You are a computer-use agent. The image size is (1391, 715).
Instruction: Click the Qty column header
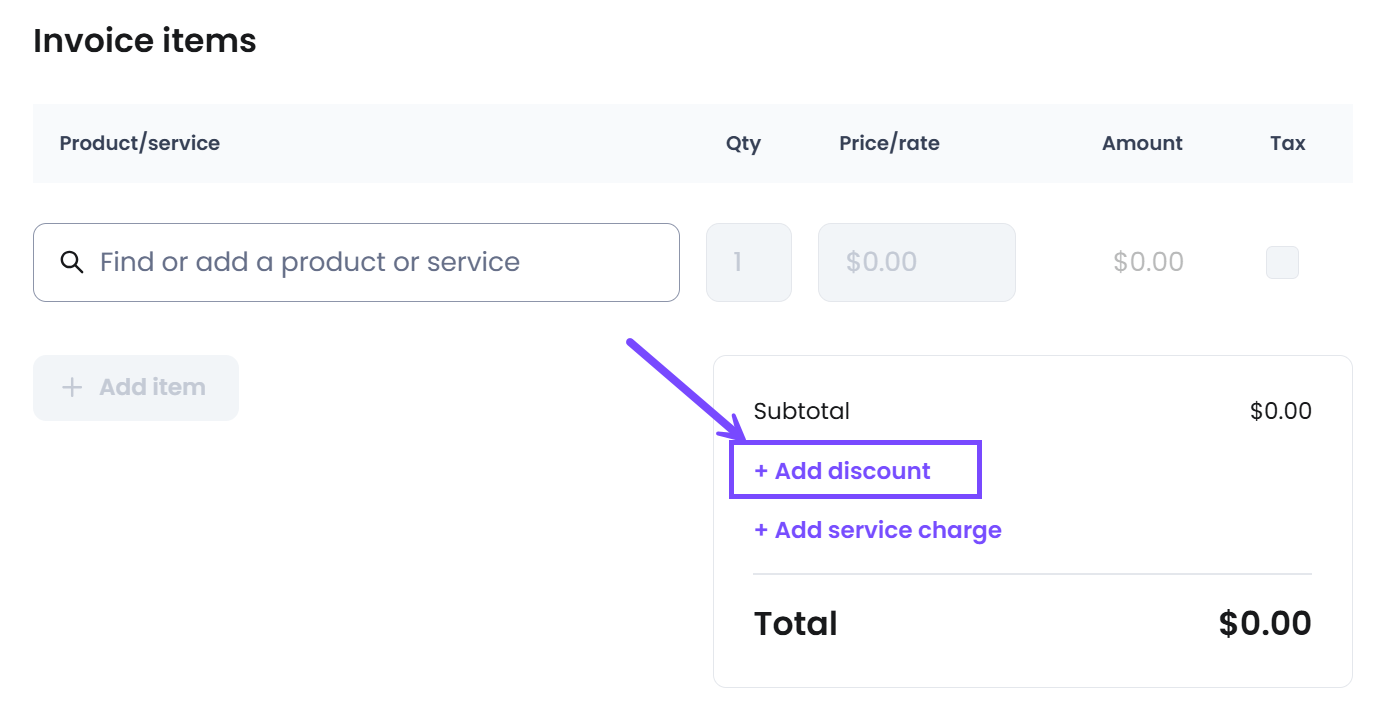(x=743, y=143)
